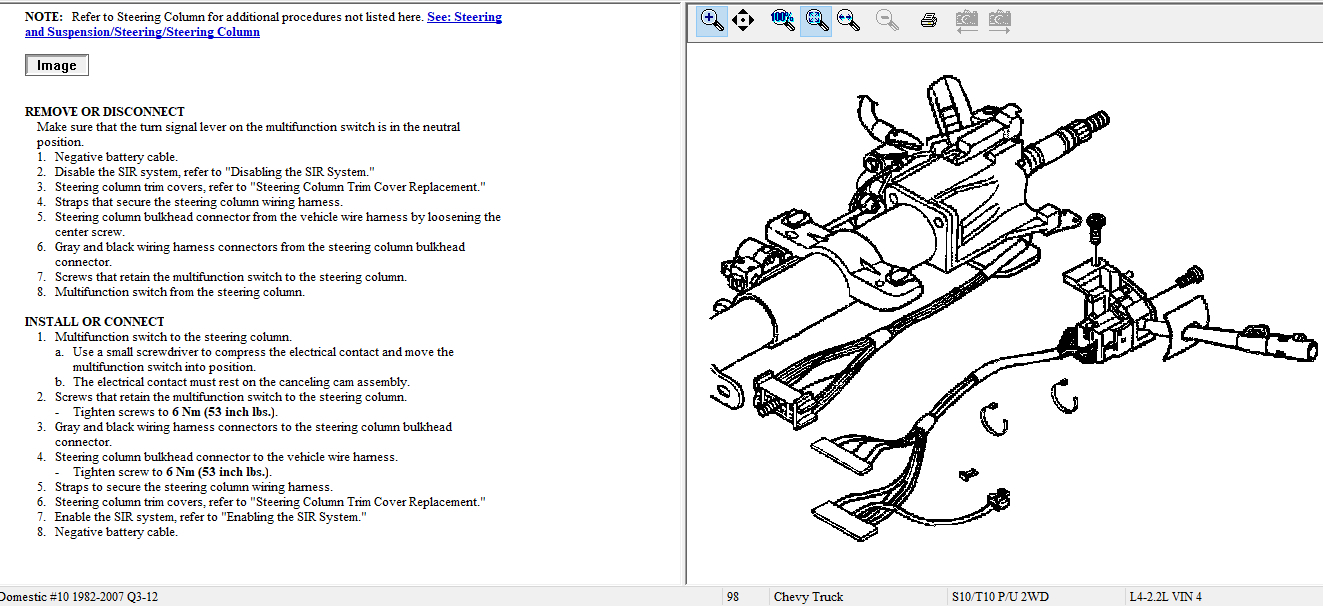The image size is (1323, 606).
Task: Click the vertical splitter between panes
Action: 685,300
